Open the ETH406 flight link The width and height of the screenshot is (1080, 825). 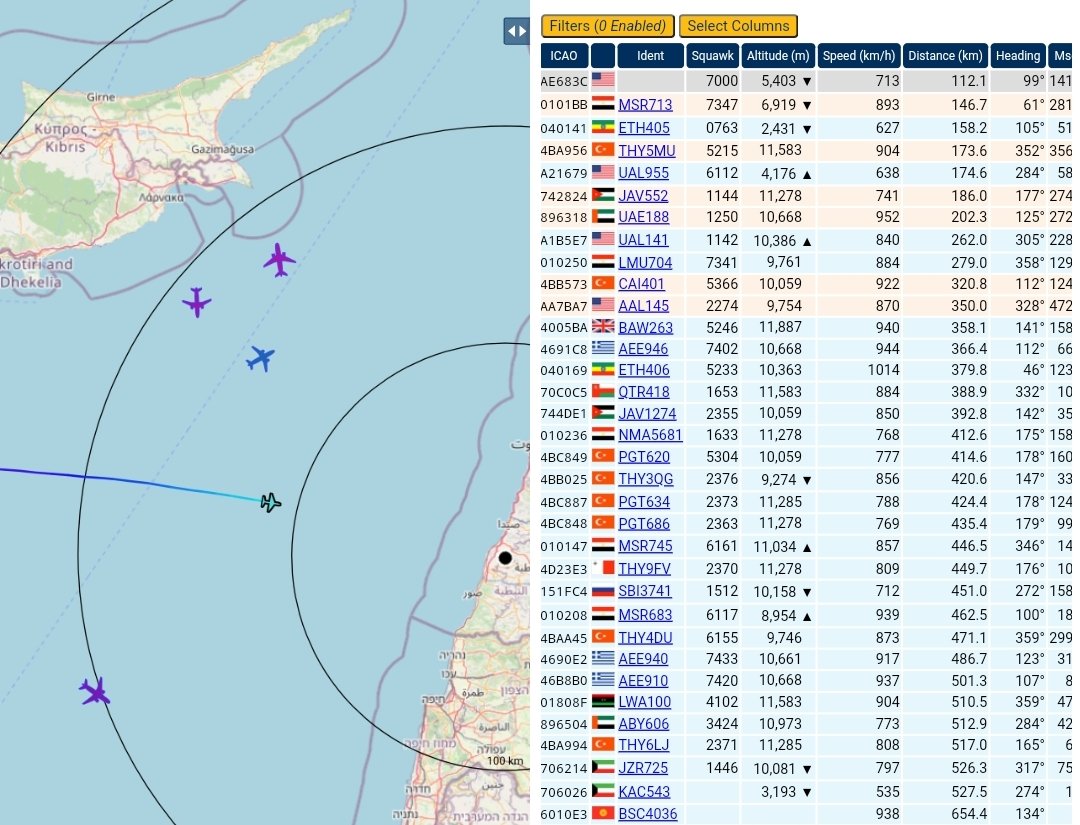[643, 370]
